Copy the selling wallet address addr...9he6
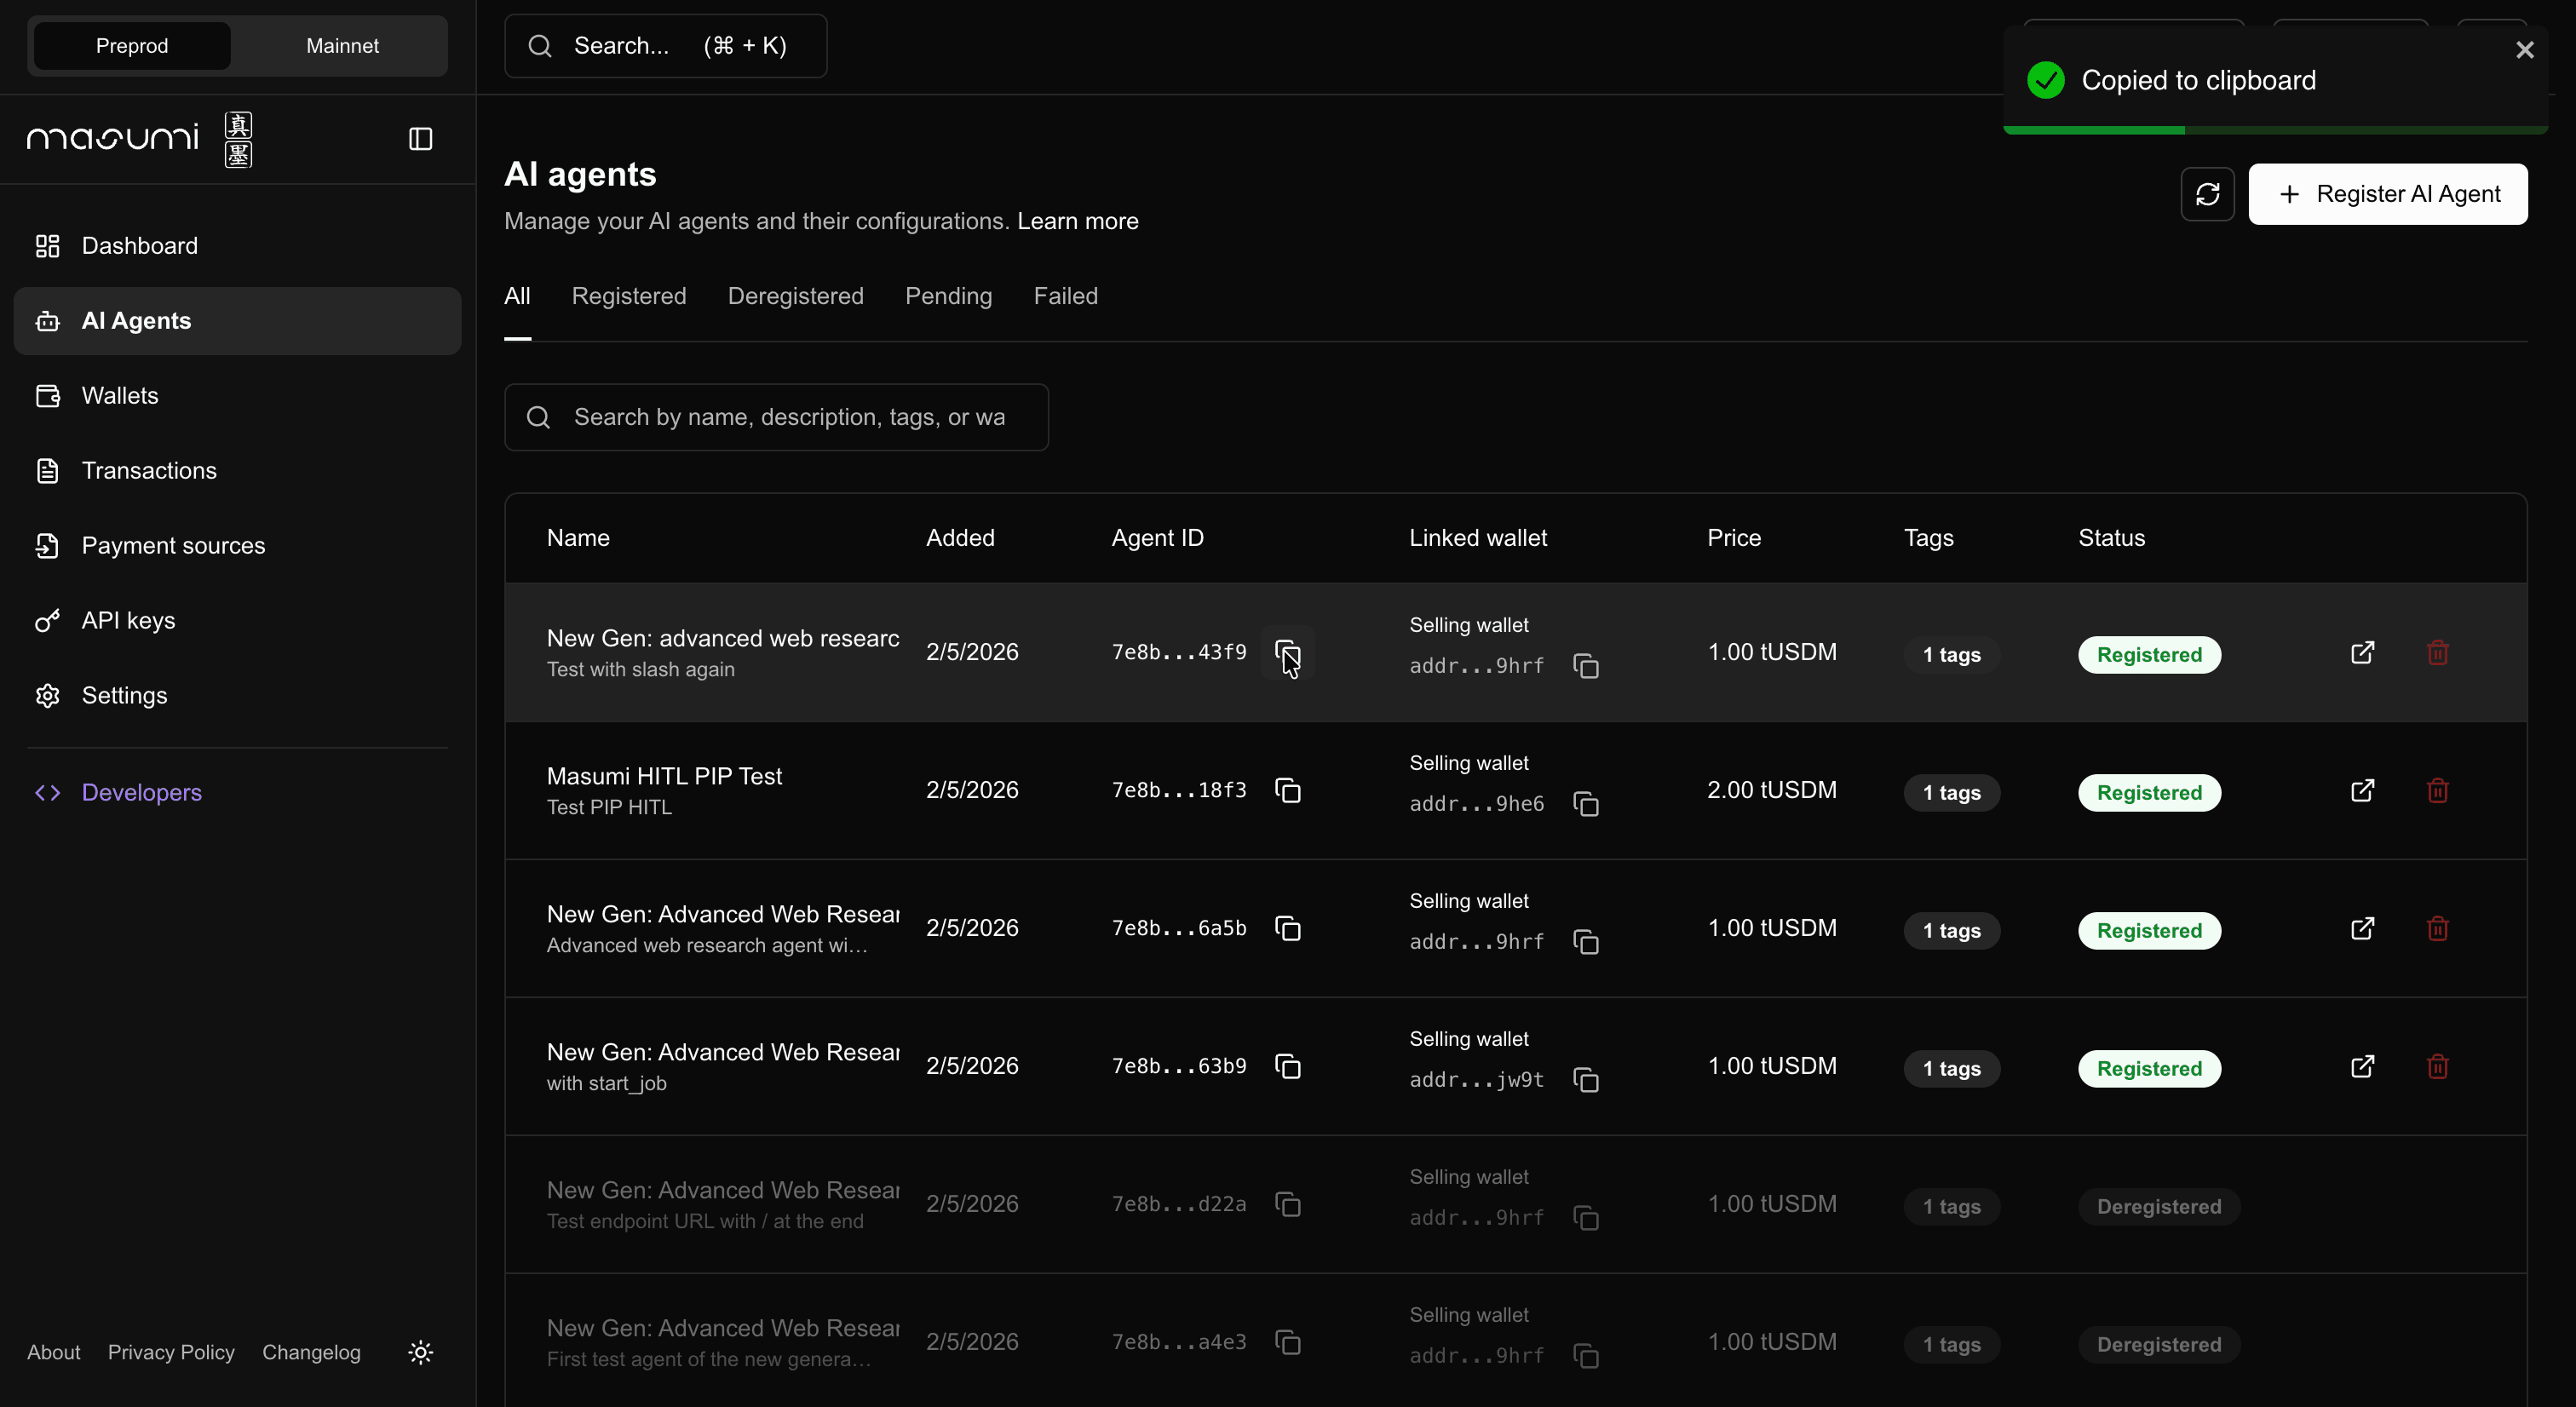 click(1585, 803)
